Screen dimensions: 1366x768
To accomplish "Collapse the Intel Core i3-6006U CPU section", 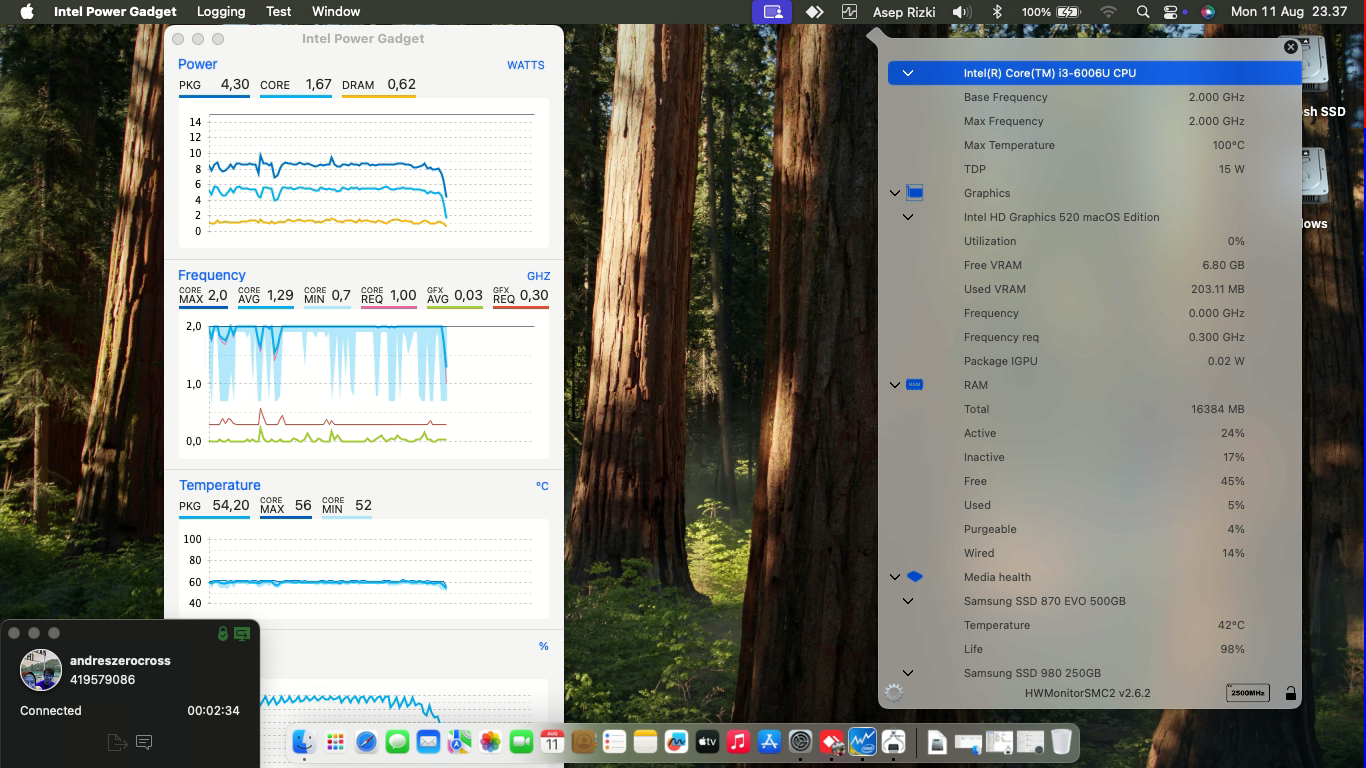I will click(908, 72).
